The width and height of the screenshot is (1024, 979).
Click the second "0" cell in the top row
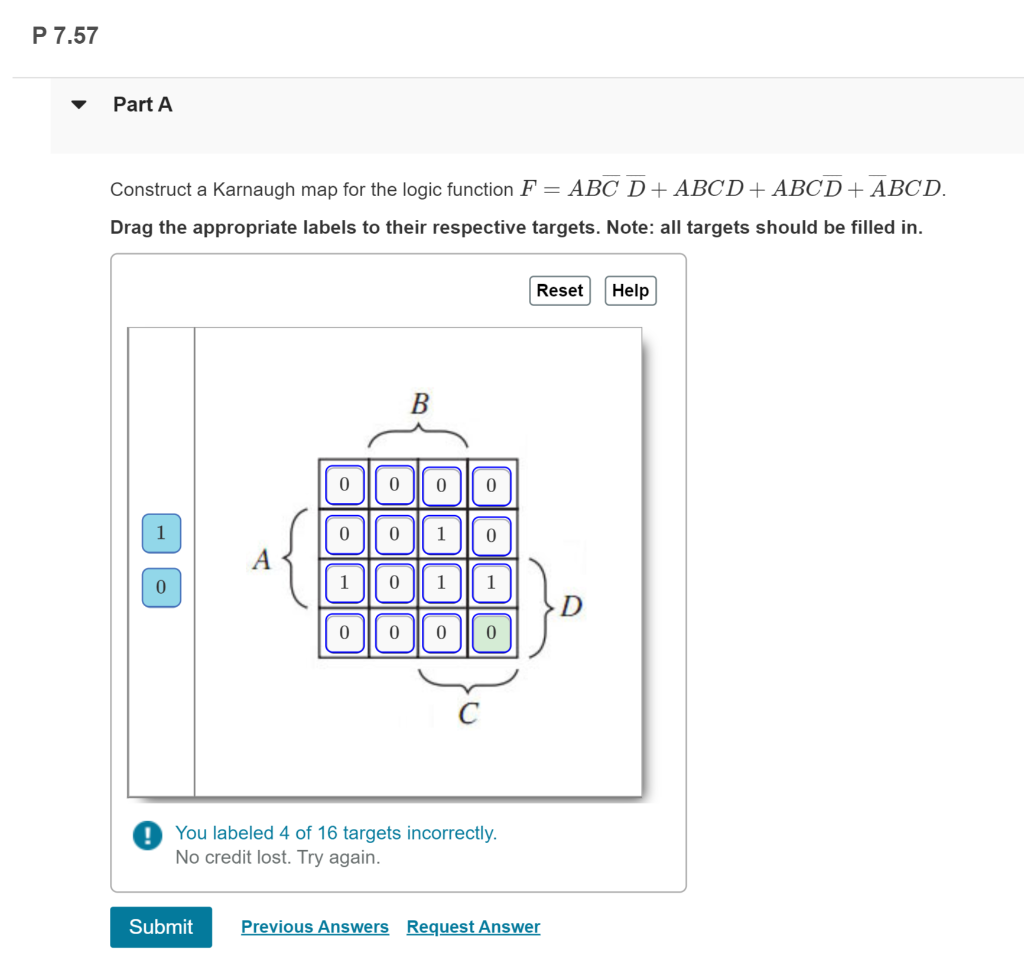[x=393, y=485]
